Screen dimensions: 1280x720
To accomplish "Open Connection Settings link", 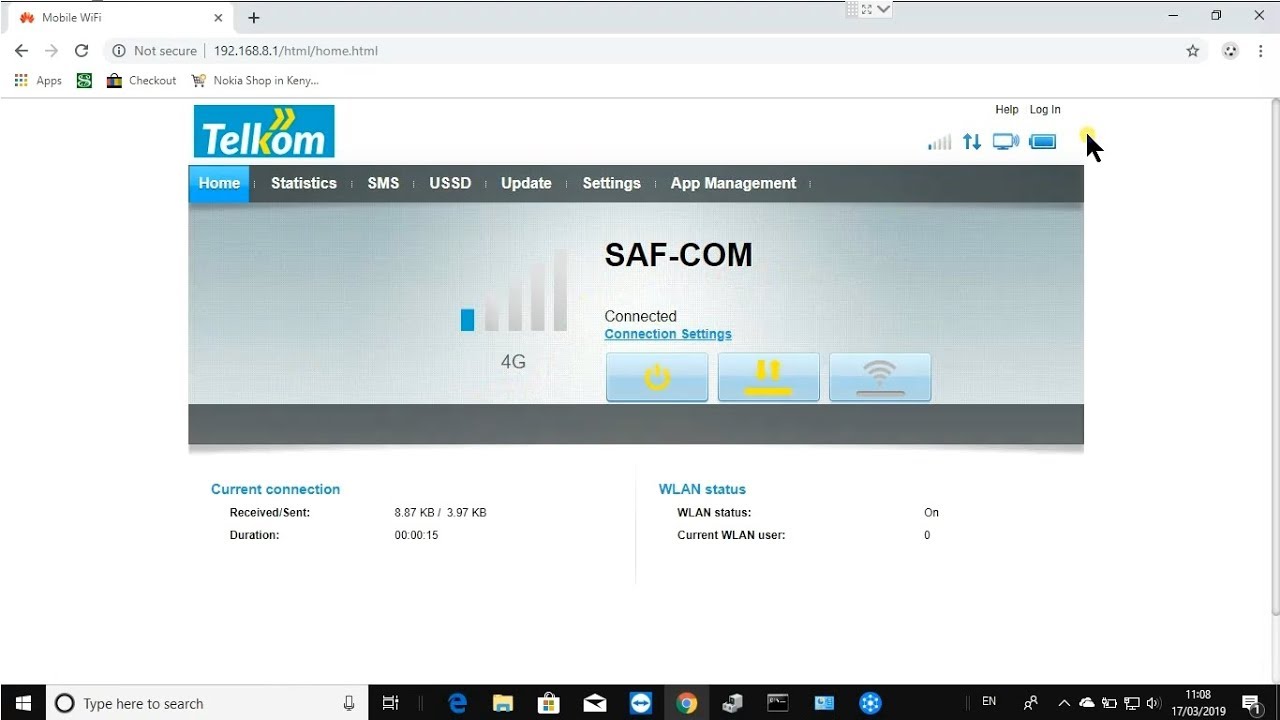I will coord(668,334).
